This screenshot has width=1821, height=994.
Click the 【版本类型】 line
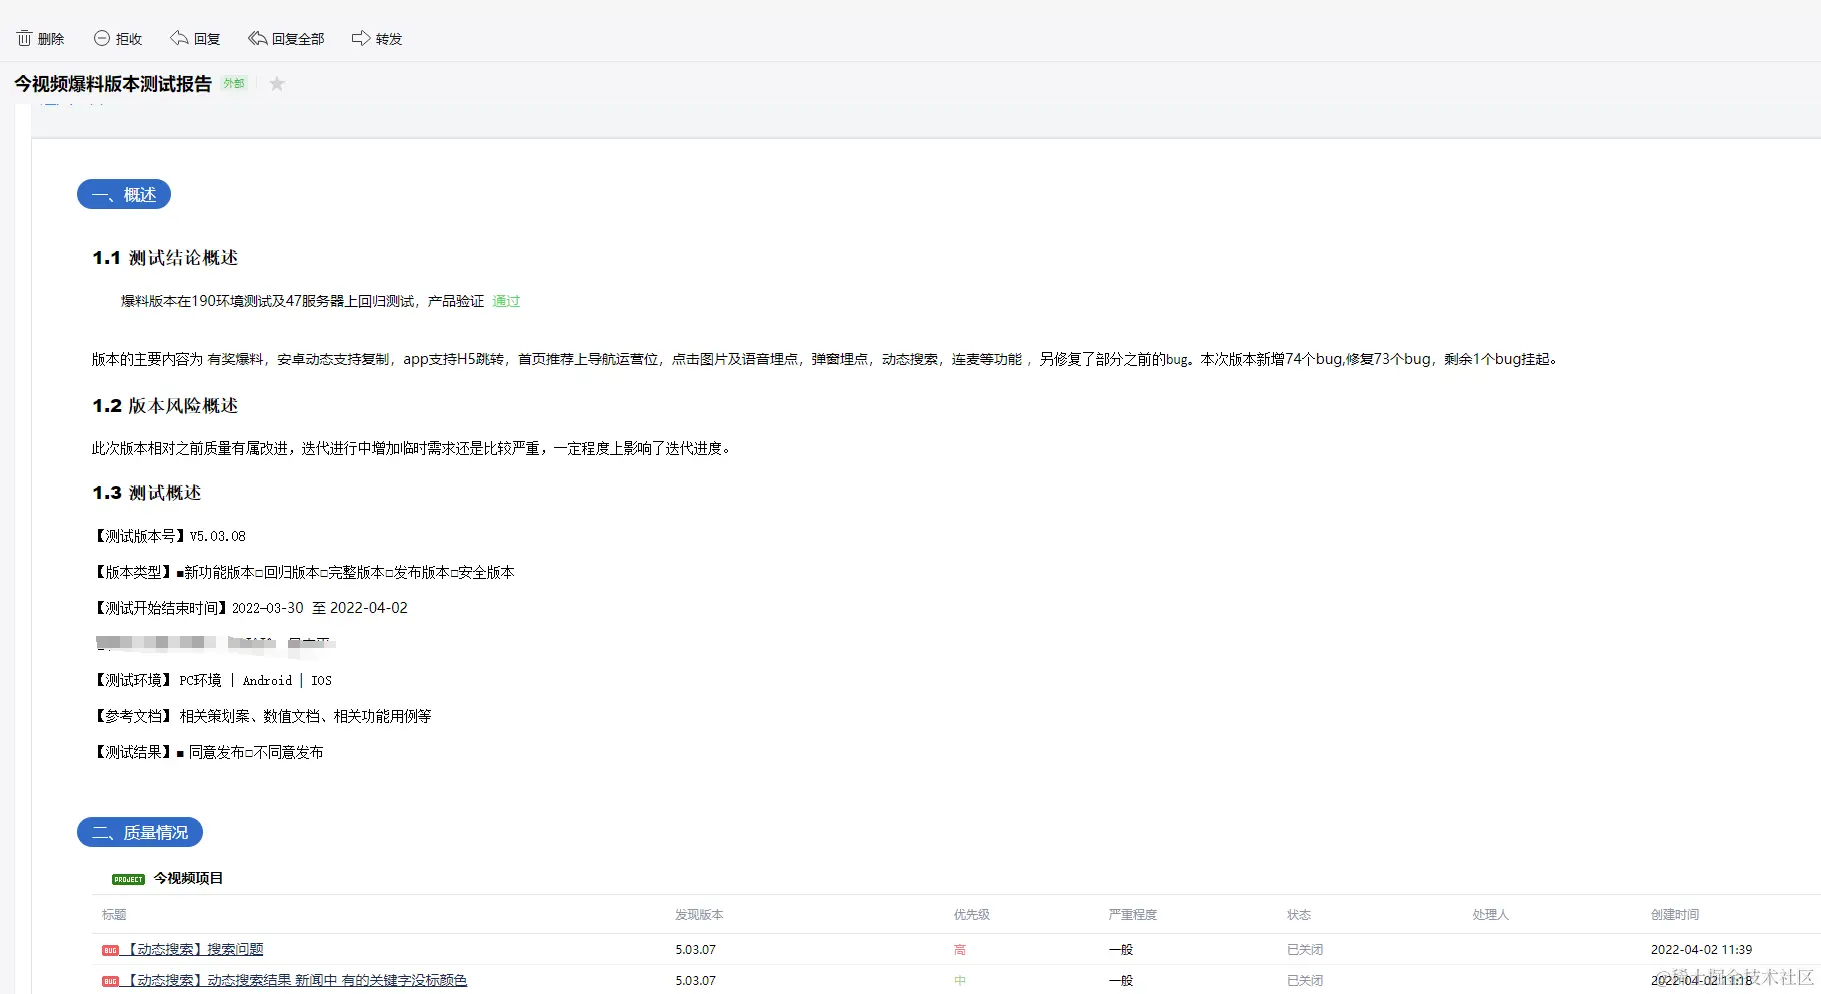303,572
